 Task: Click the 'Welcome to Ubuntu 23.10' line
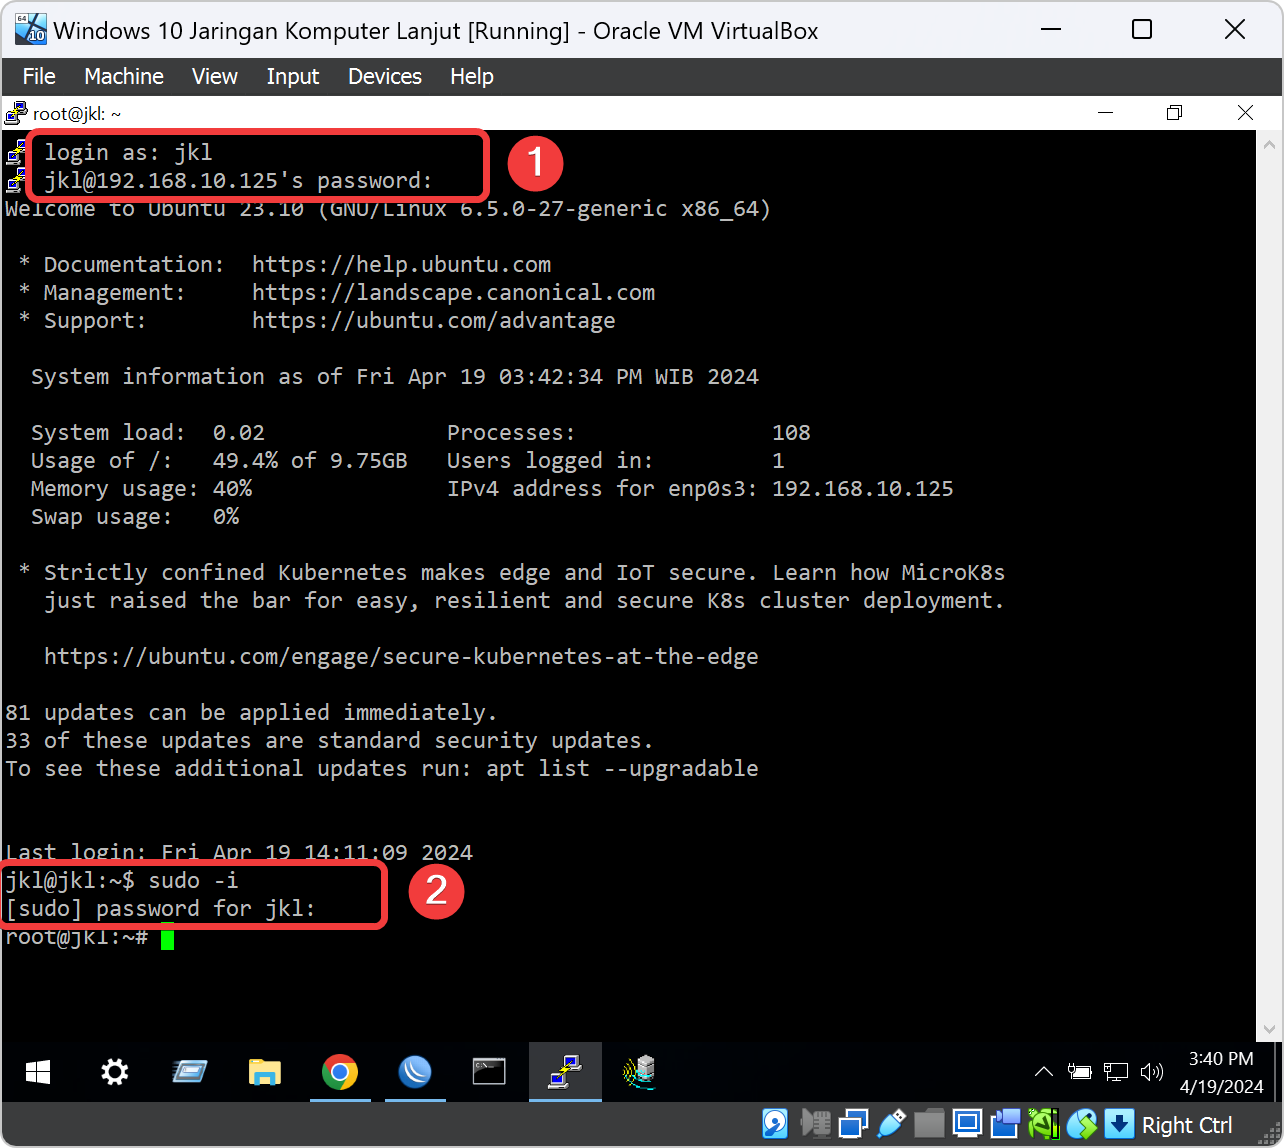click(x=388, y=209)
